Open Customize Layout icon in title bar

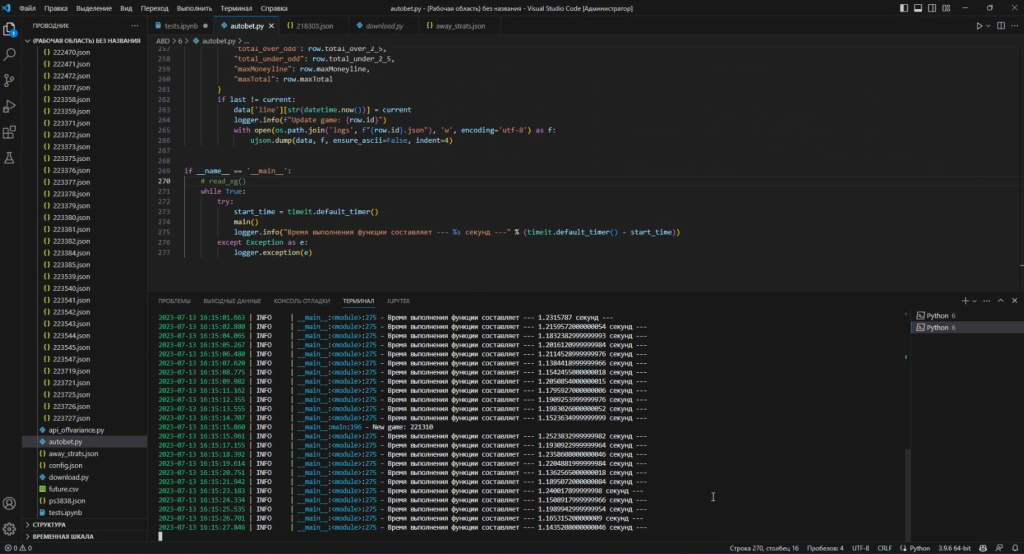point(946,8)
